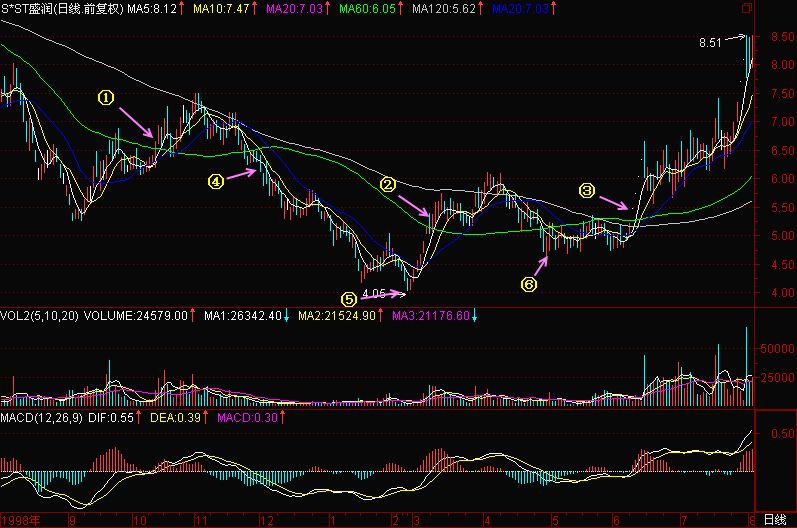This screenshot has height=528, width=797.
Task: Click the circled number 2 annotation marker
Action: point(388,184)
